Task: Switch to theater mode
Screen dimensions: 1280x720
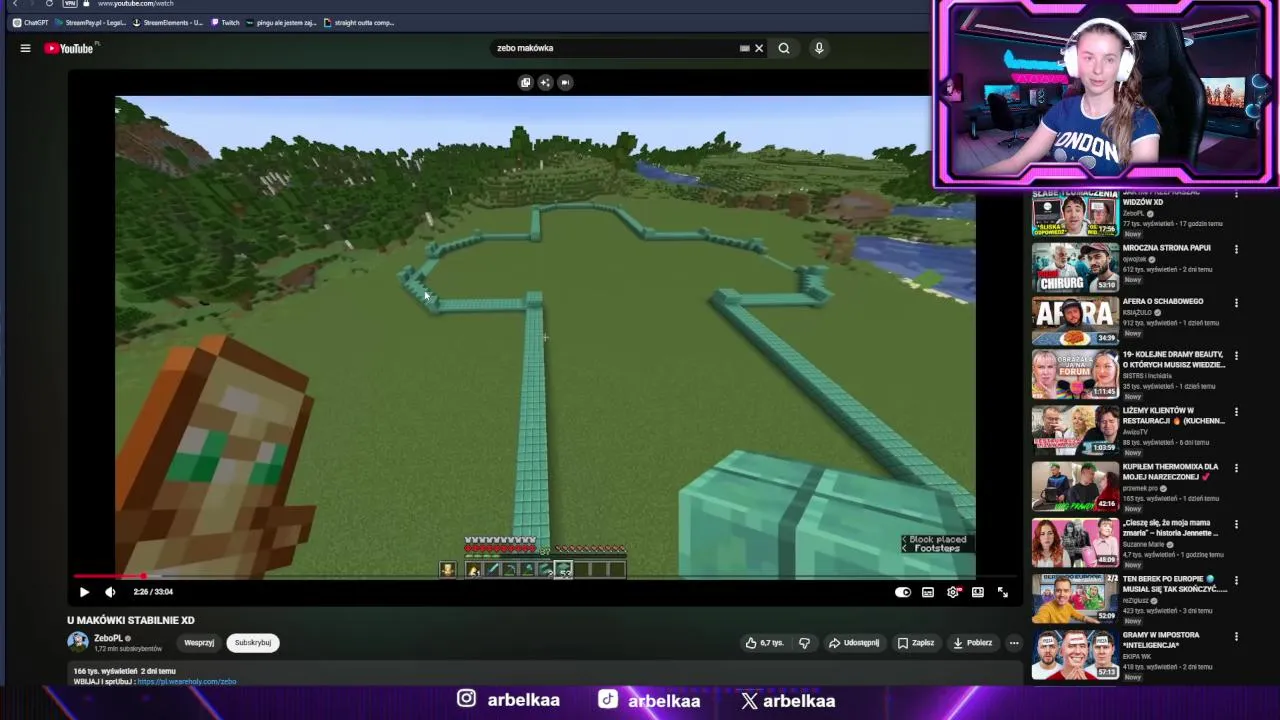Action: tap(977, 592)
